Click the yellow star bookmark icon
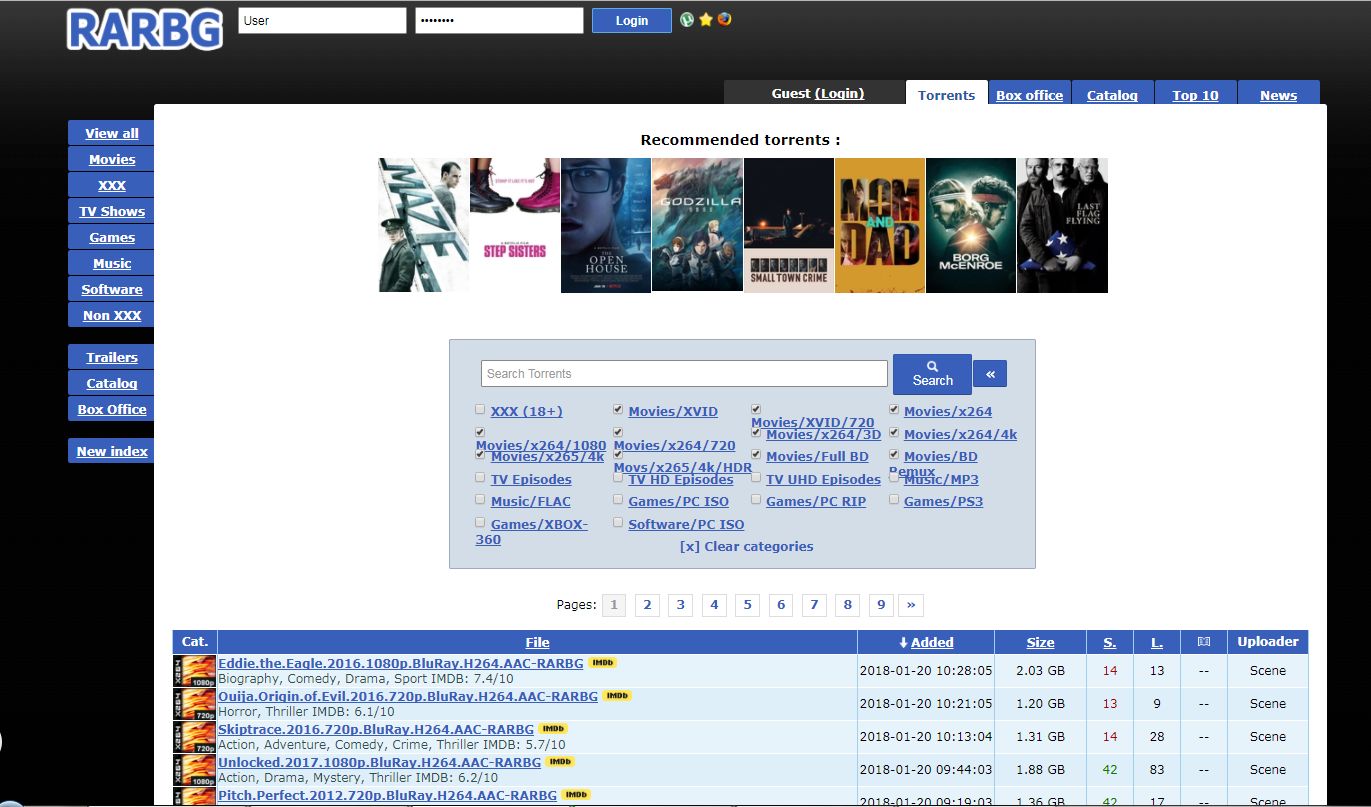This screenshot has width=1371, height=807. [706, 19]
